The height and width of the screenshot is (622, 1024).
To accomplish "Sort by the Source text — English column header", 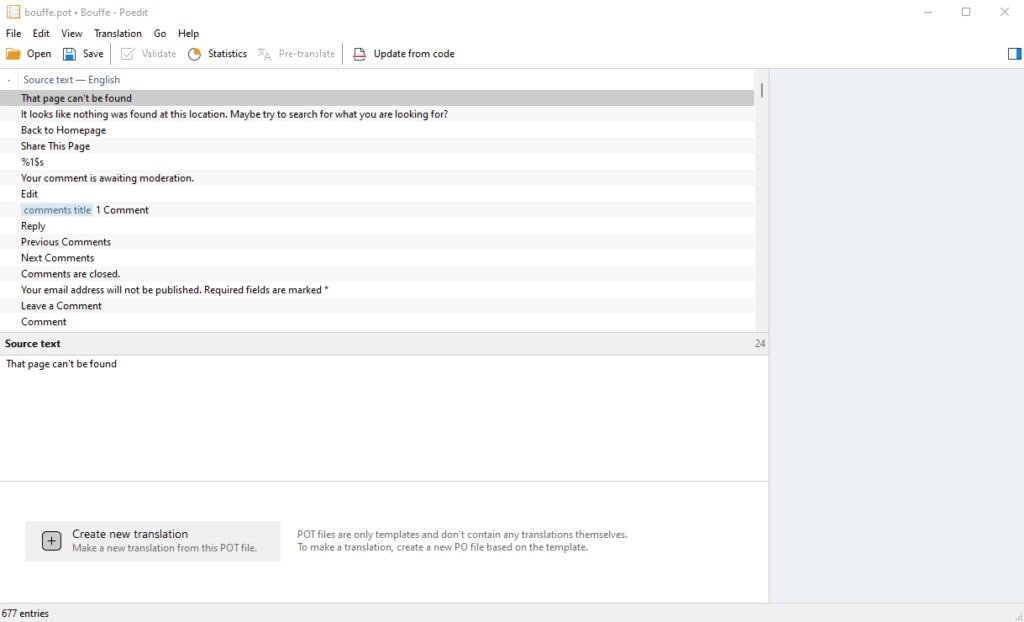I will coord(71,80).
